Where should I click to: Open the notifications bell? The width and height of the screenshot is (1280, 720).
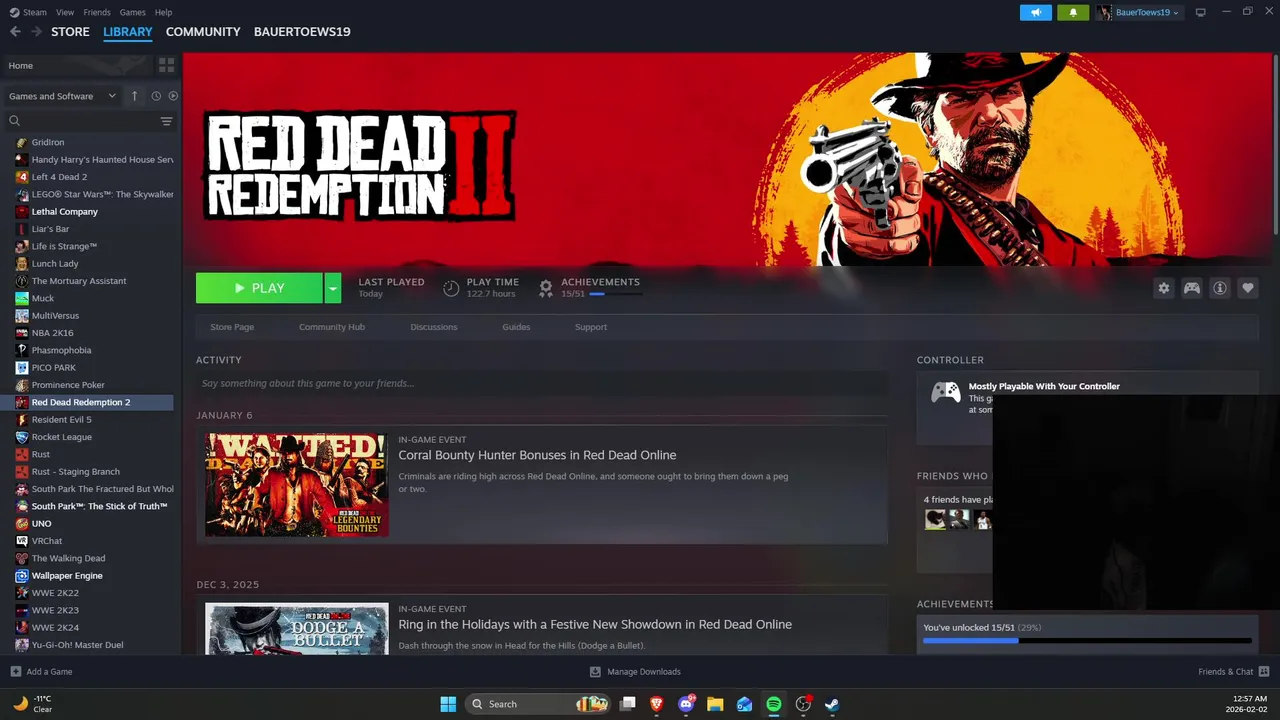pos(1073,12)
